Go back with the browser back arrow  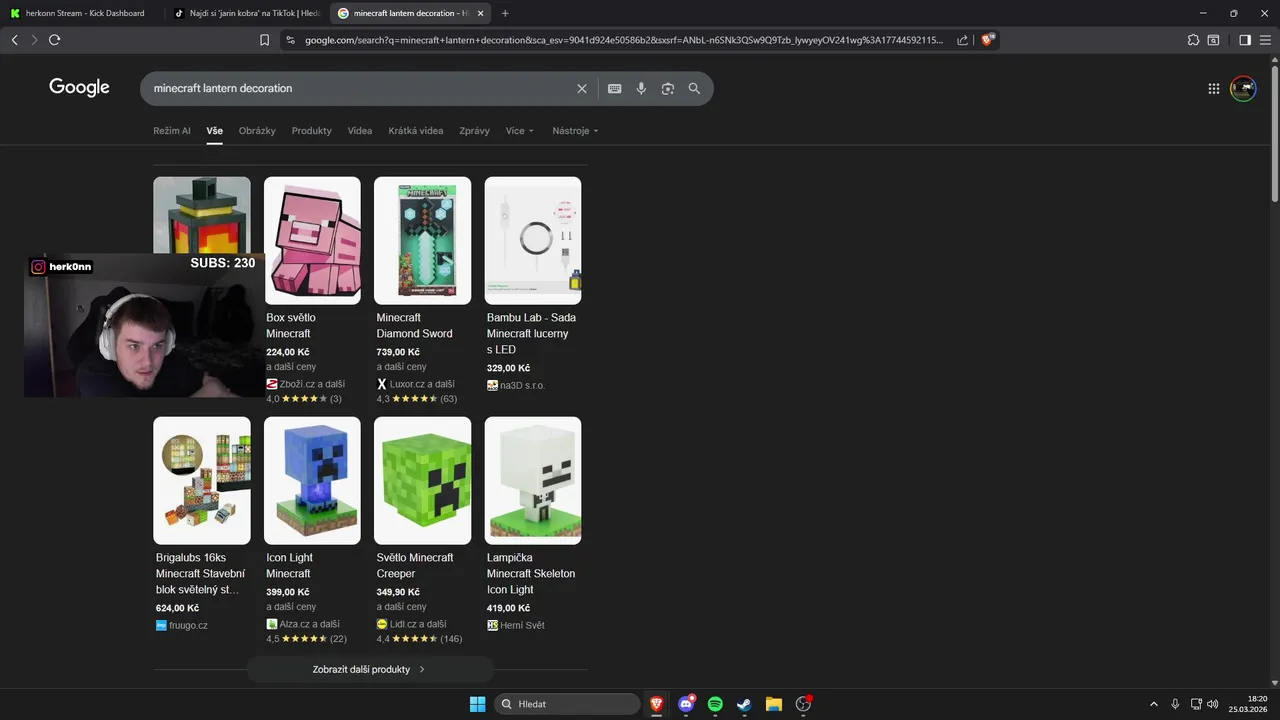[14, 40]
